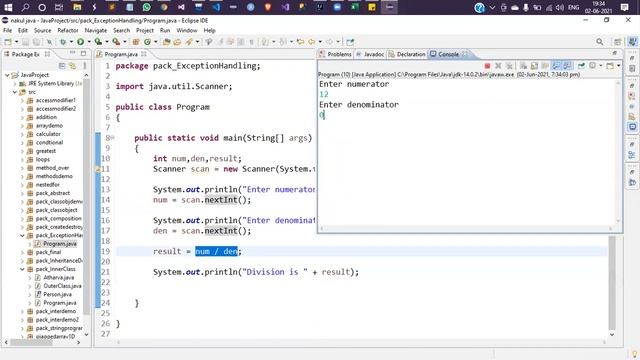This screenshot has height=360, width=640.
Task: Click the External Tools run icon
Action: tap(116, 42)
